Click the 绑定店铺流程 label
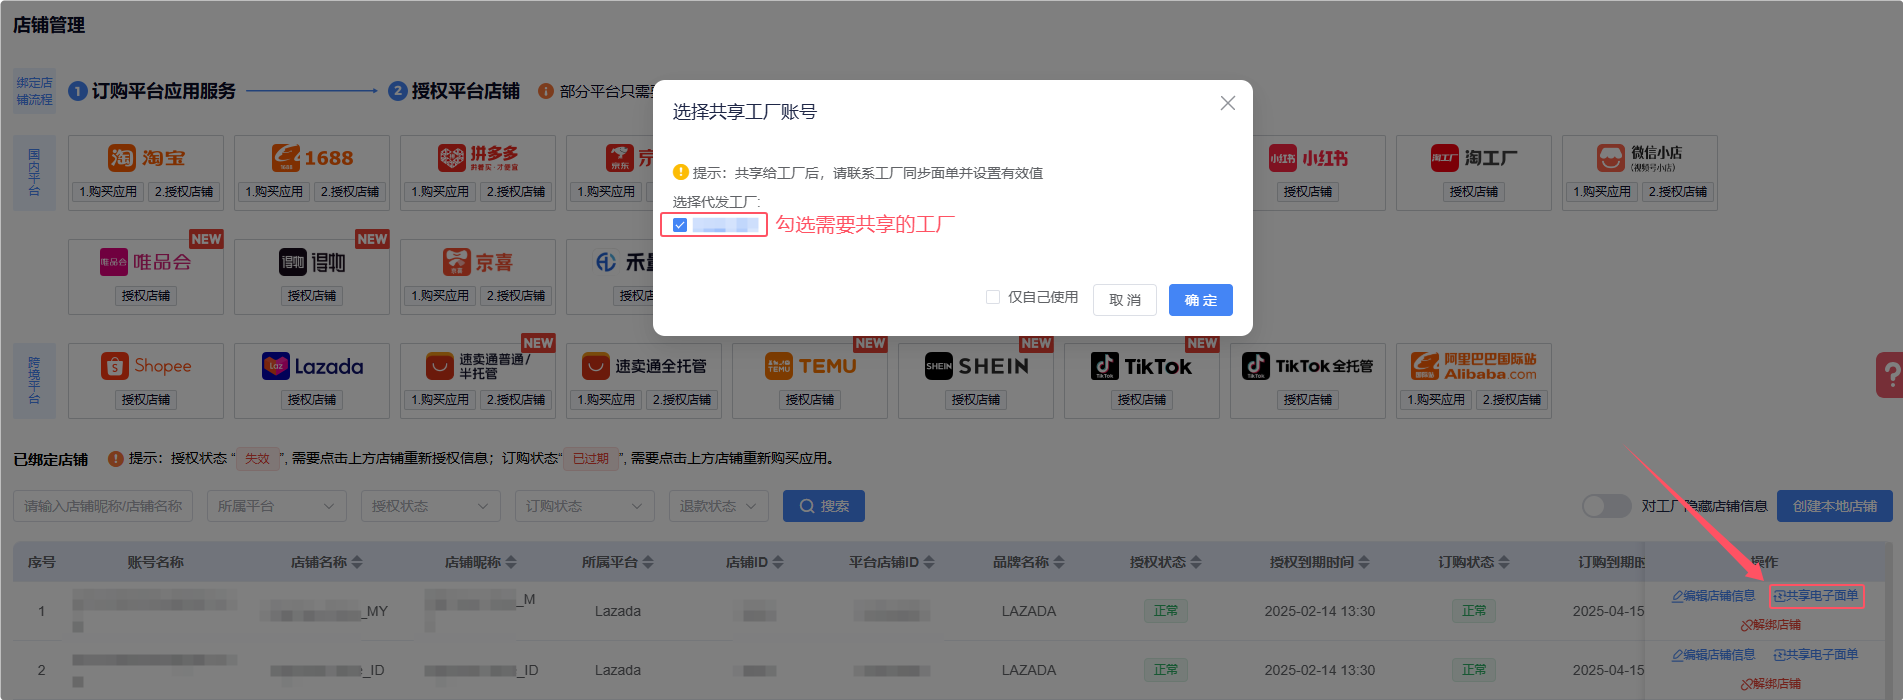This screenshot has height=700, width=1903. point(34,91)
